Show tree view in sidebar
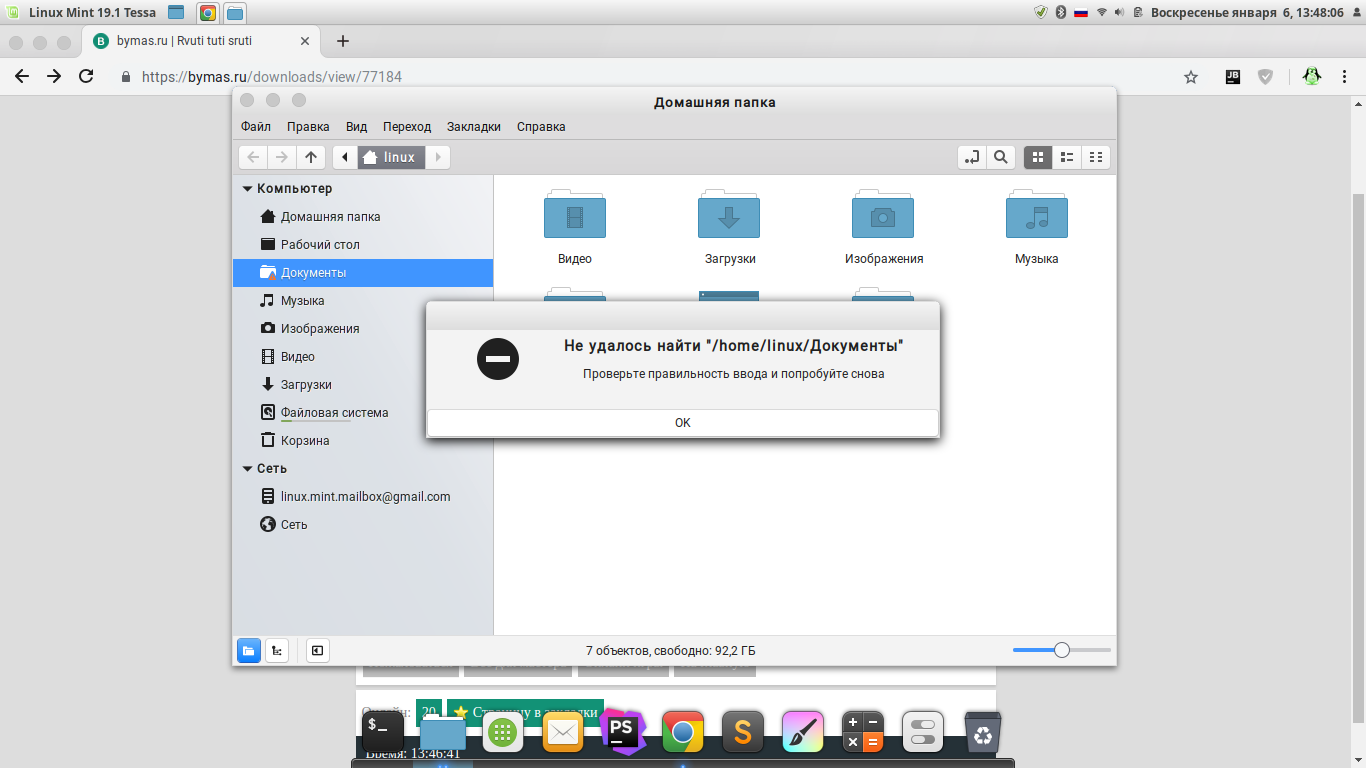Screen dimensions: 1366x768 point(277,650)
